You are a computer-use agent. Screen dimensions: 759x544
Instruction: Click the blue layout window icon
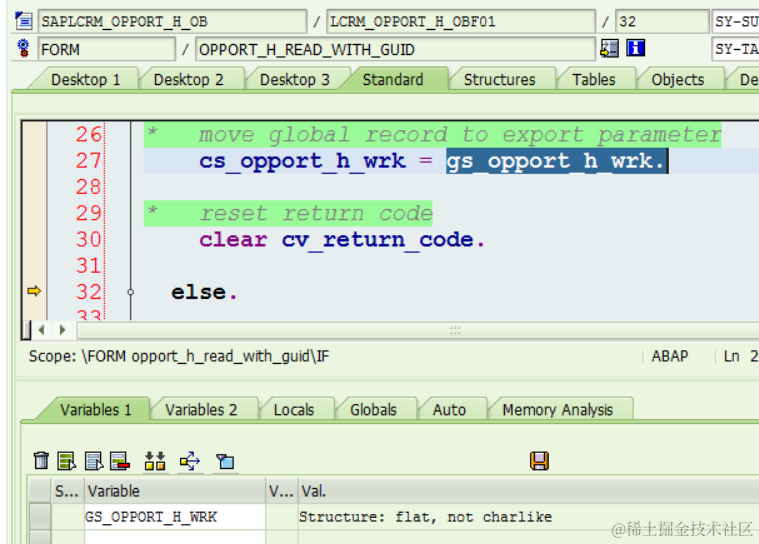pyautogui.click(x=225, y=461)
